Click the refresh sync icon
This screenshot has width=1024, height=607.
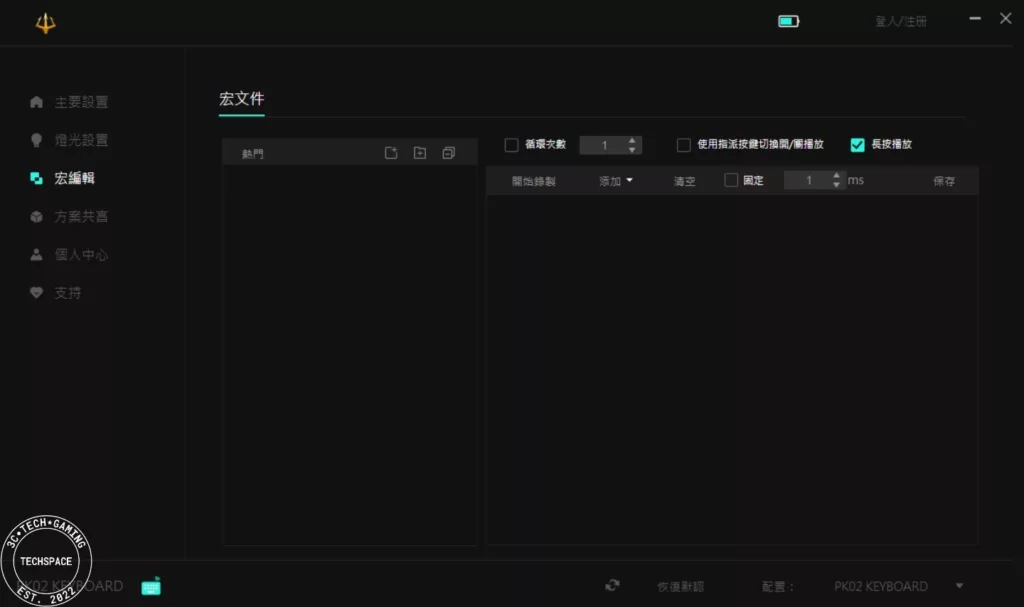(x=612, y=586)
